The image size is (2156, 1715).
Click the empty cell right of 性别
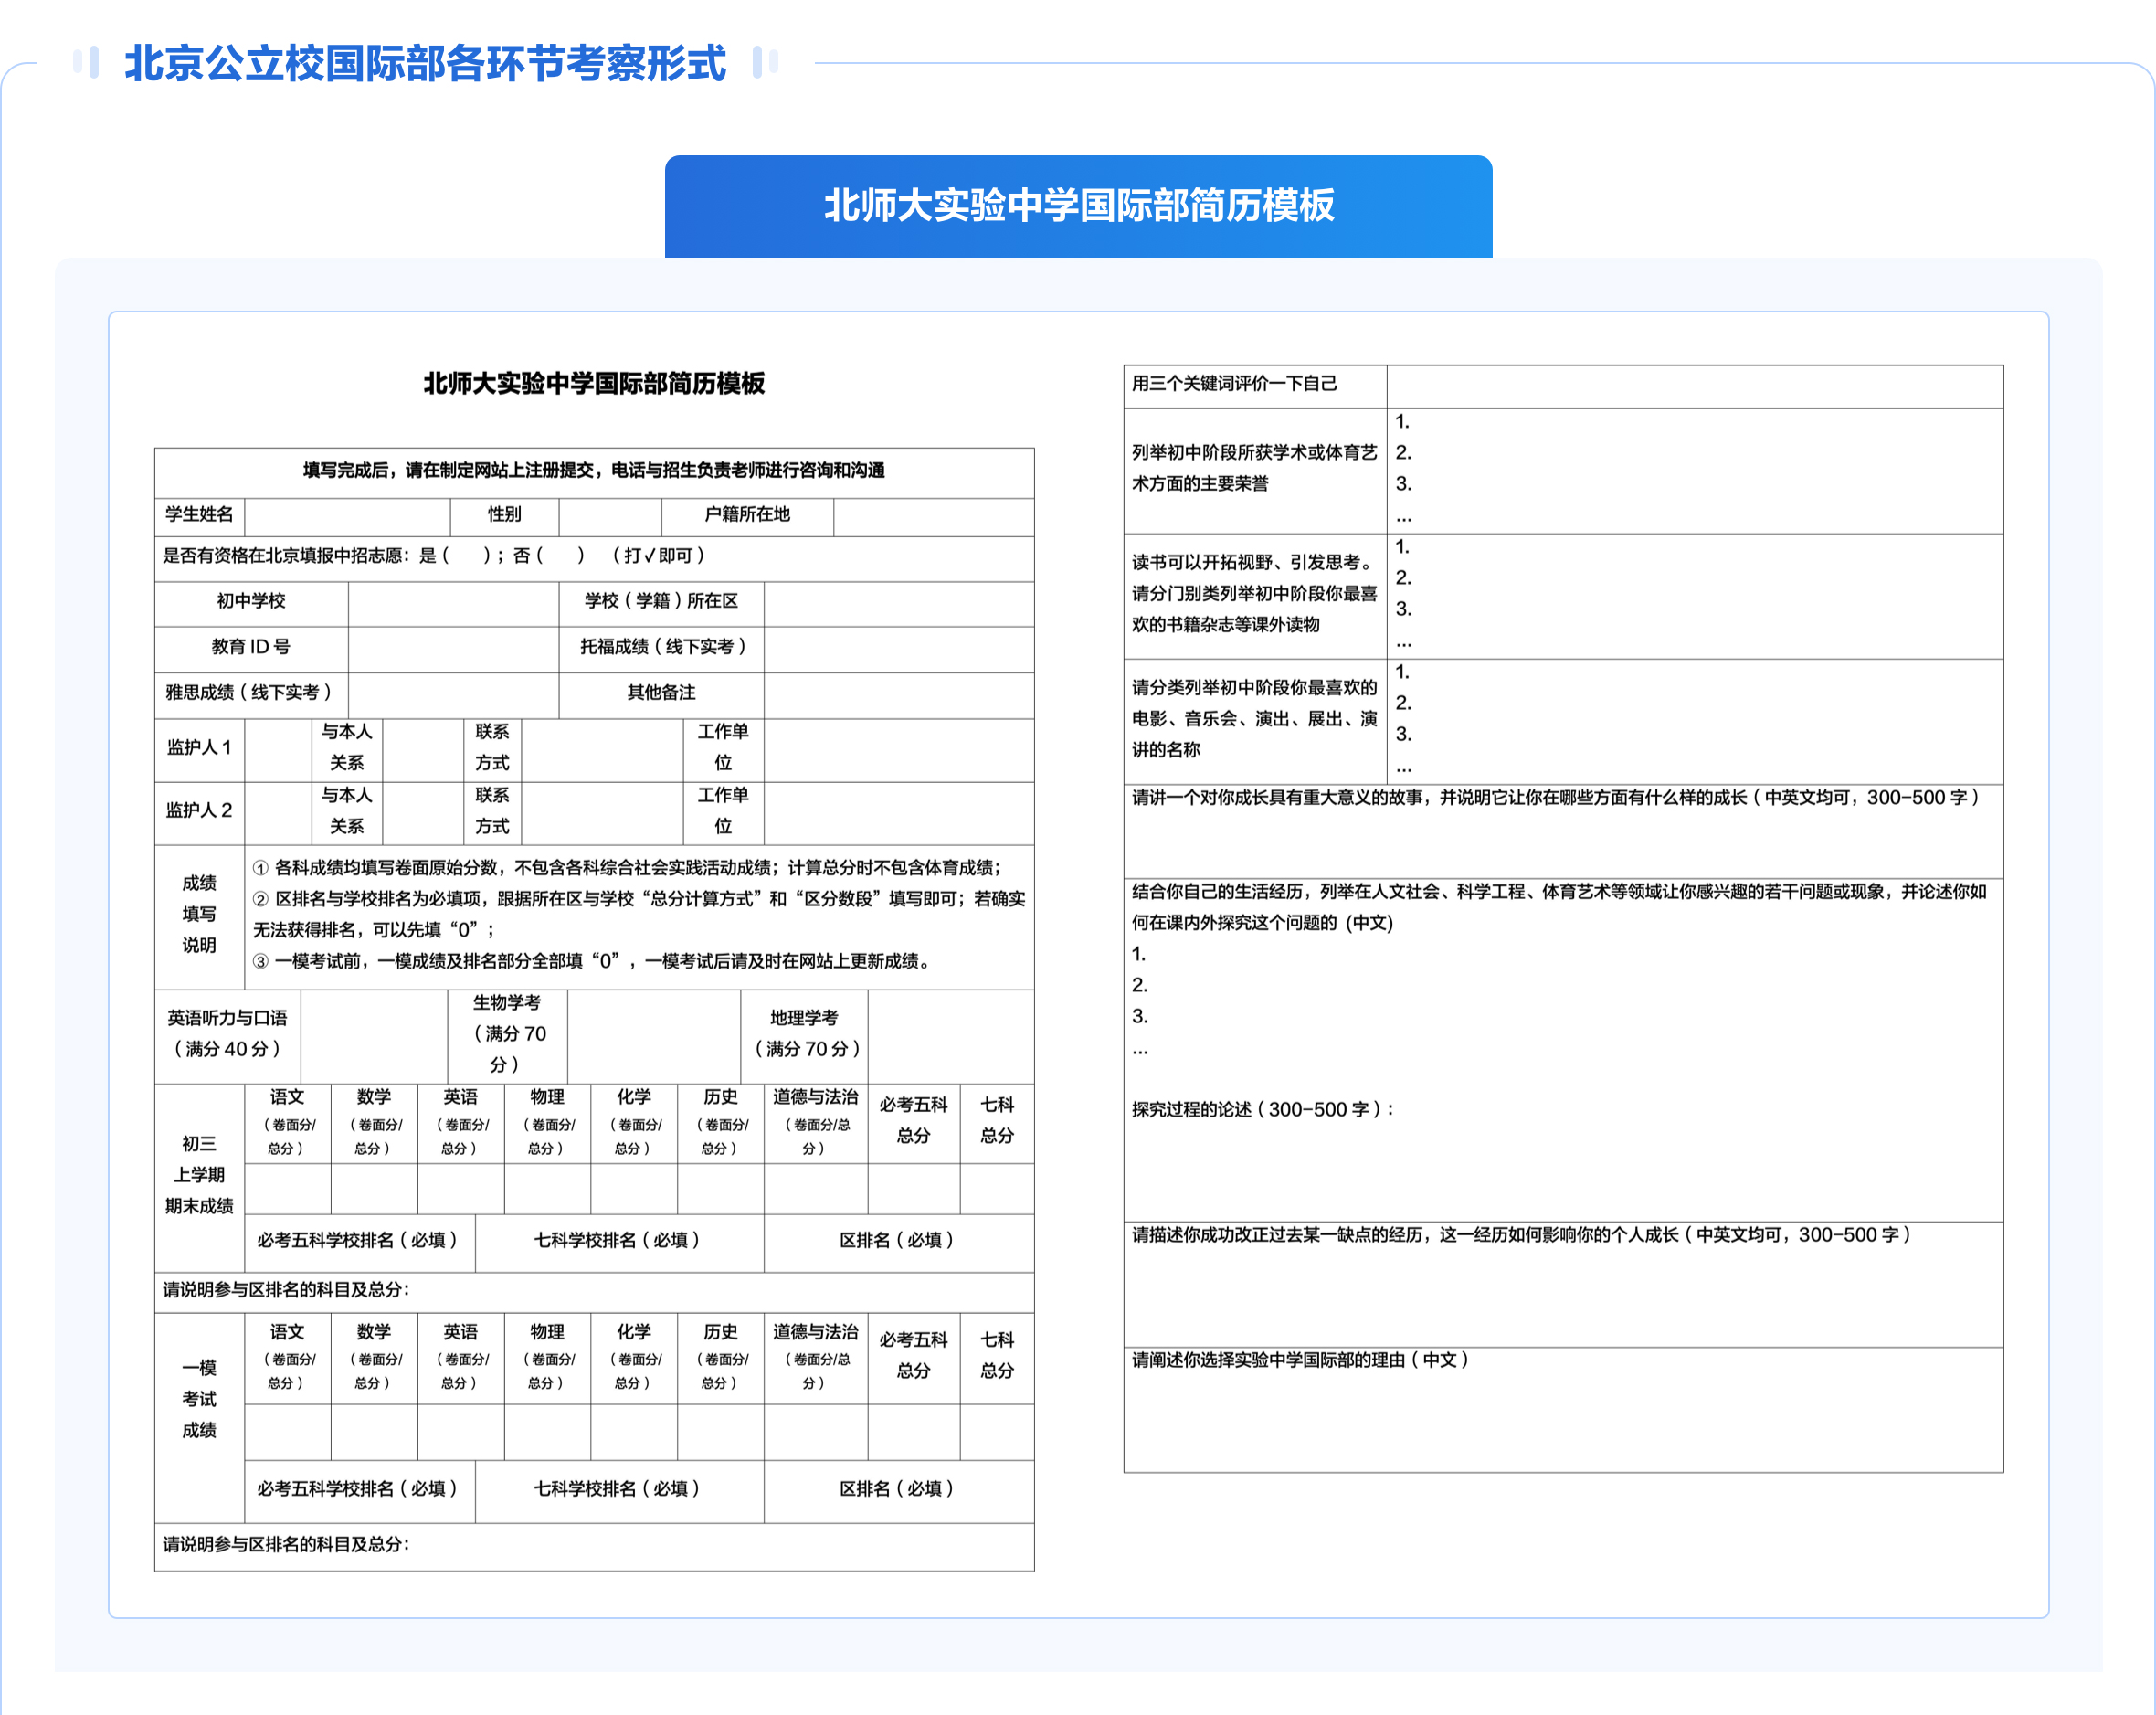pyautogui.click(x=610, y=517)
